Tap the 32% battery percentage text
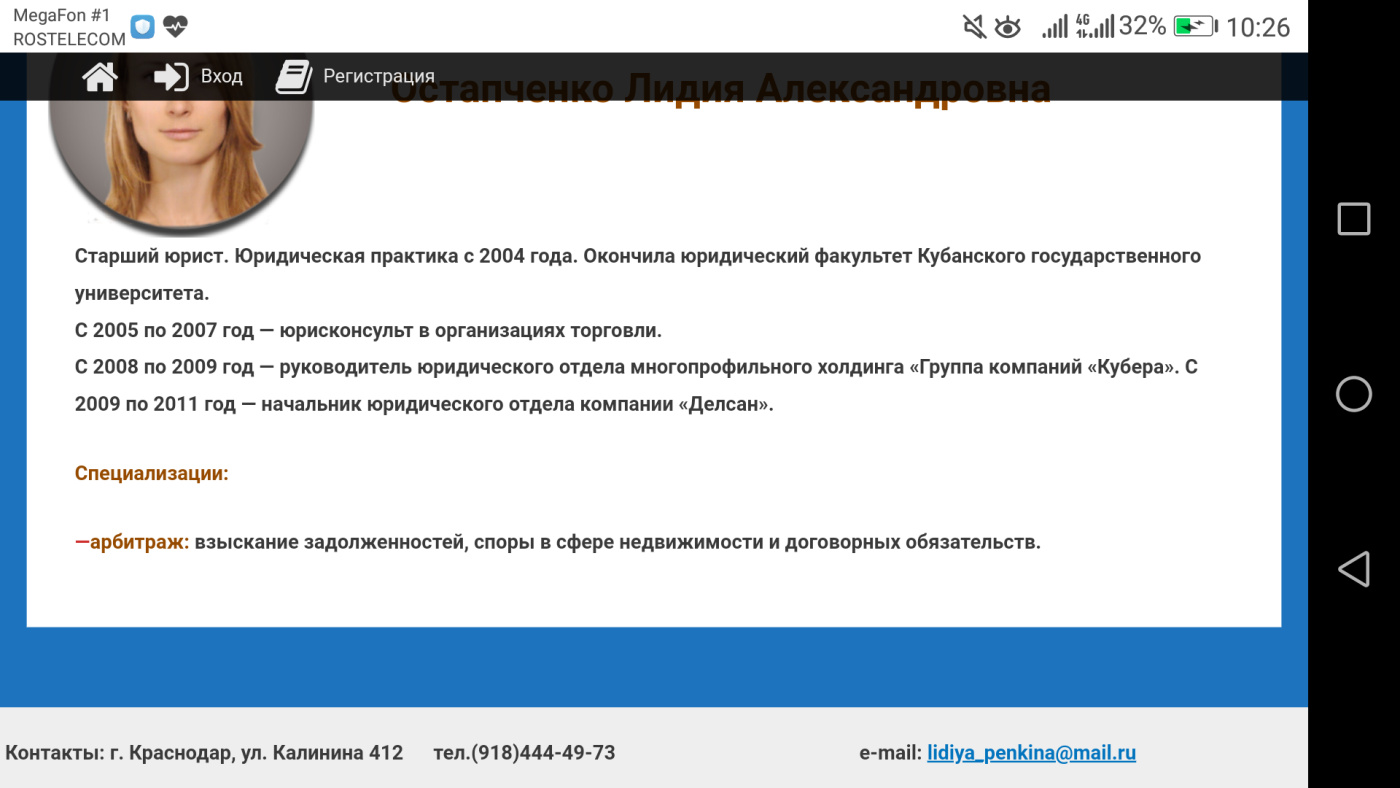1400x788 pixels. [1142, 26]
